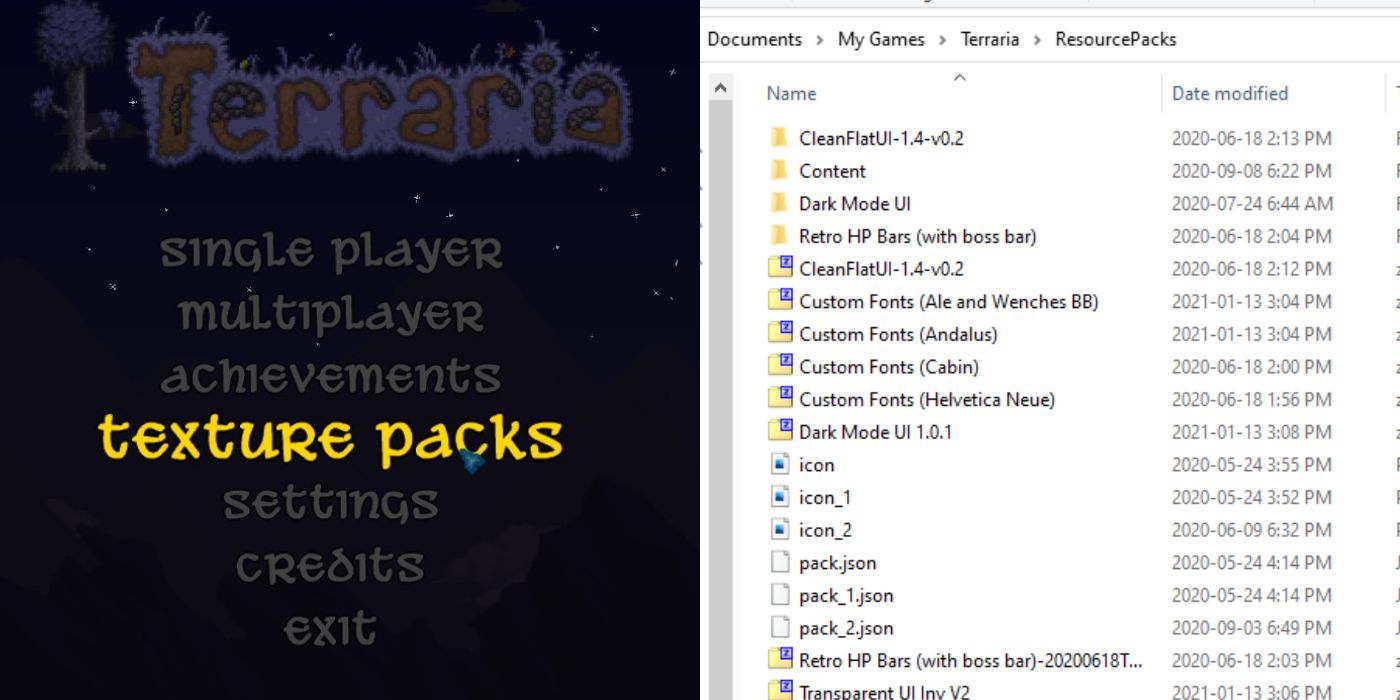Select the Dark Mode UI folder name
The image size is (1400, 700).
point(855,203)
